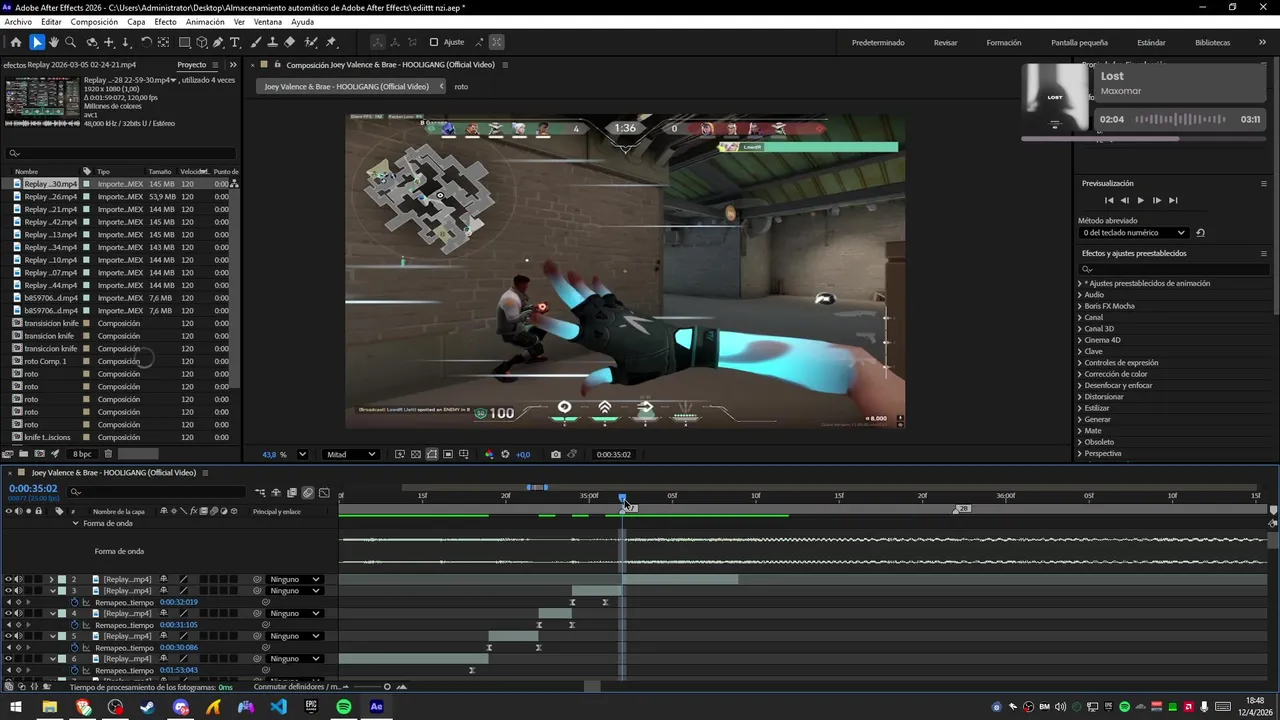Toggle the frame blending switch in timeline
Screen dimensions: 1280x720
pos(292,493)
